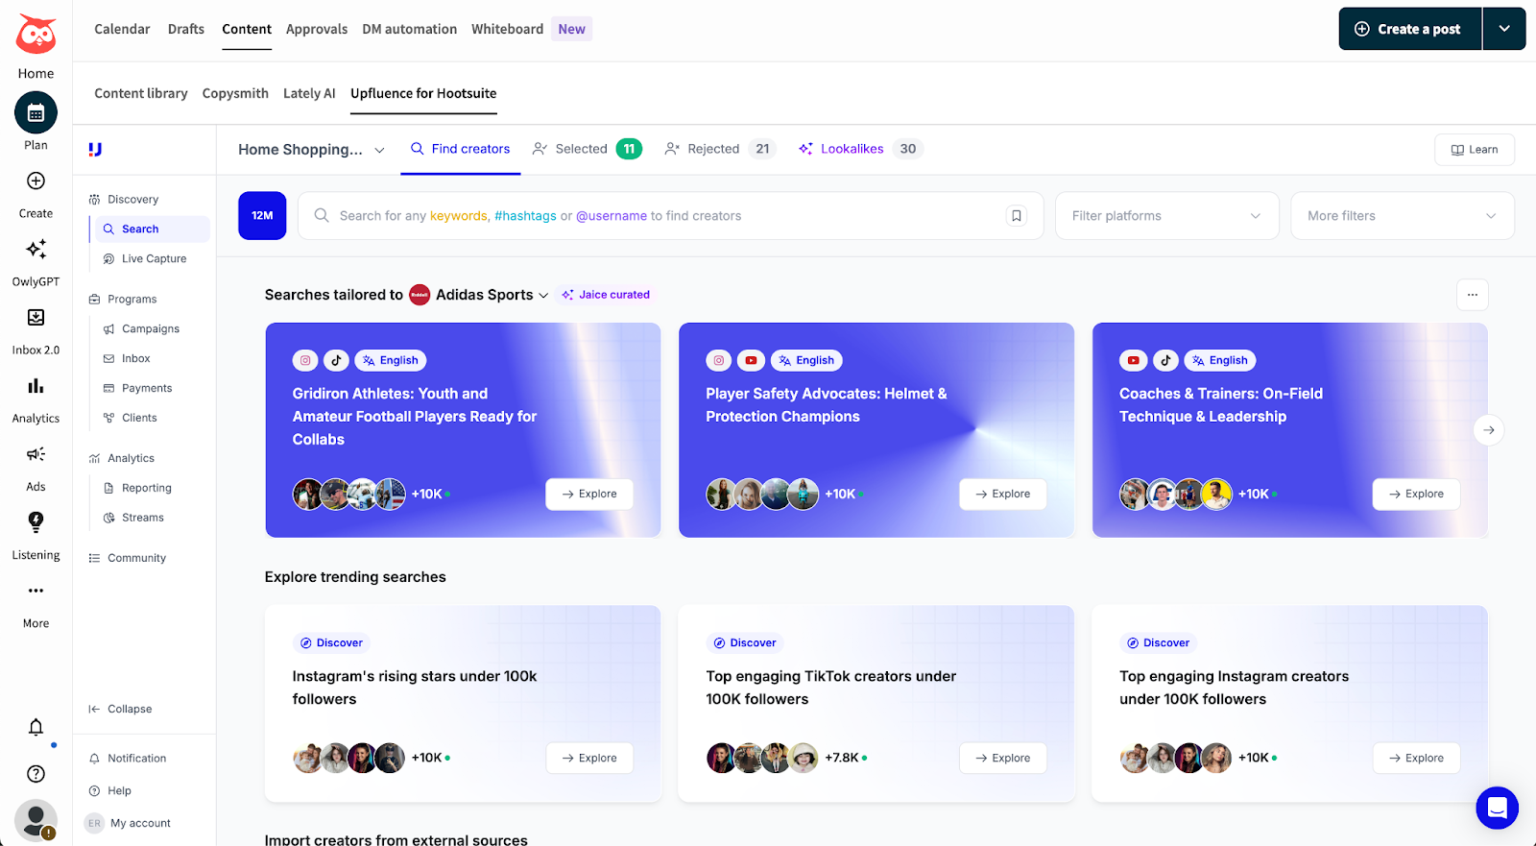This screenshot has width=1536, height=846.
Task: Explore the Gridiron Athletes search card
Action: coord(589,494)
